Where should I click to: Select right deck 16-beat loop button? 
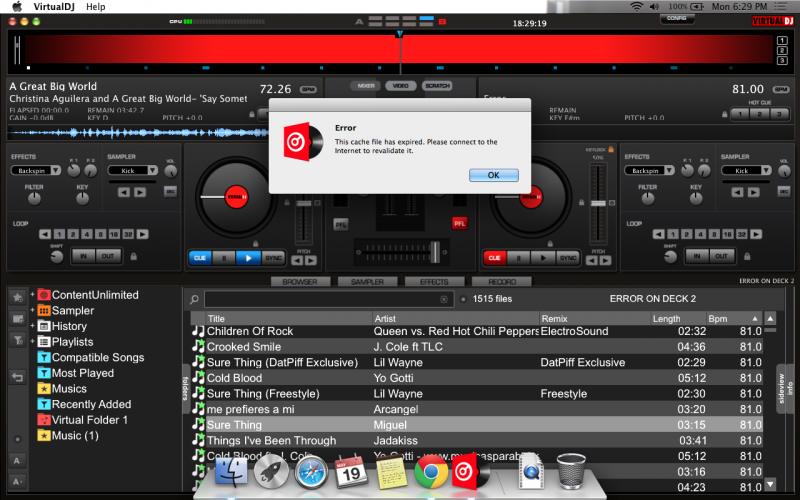[x=728, y=234]
